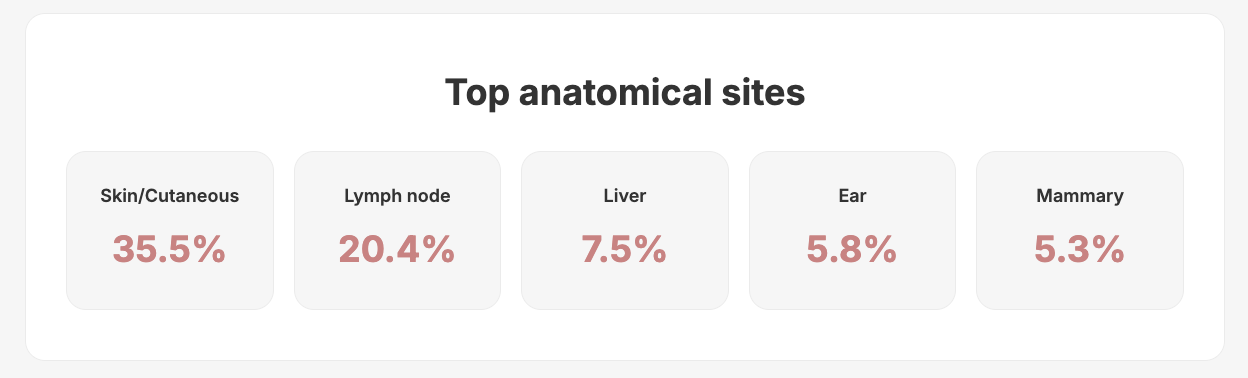Click the 5.8% Ear figure
1248x378 pixels.
pyautogui.click(x=852, y=249)
